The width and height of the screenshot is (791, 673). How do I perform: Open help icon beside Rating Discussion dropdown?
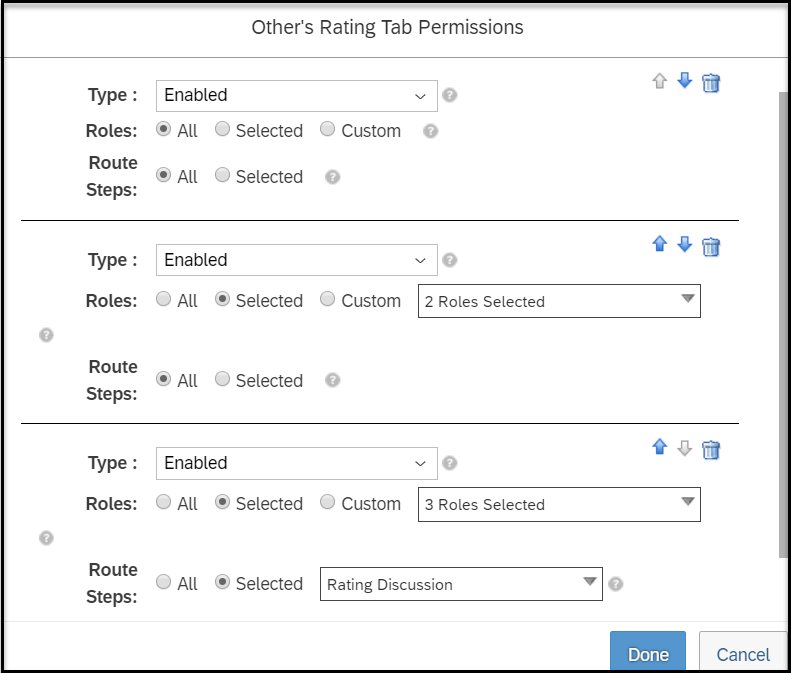click(615, 584)
